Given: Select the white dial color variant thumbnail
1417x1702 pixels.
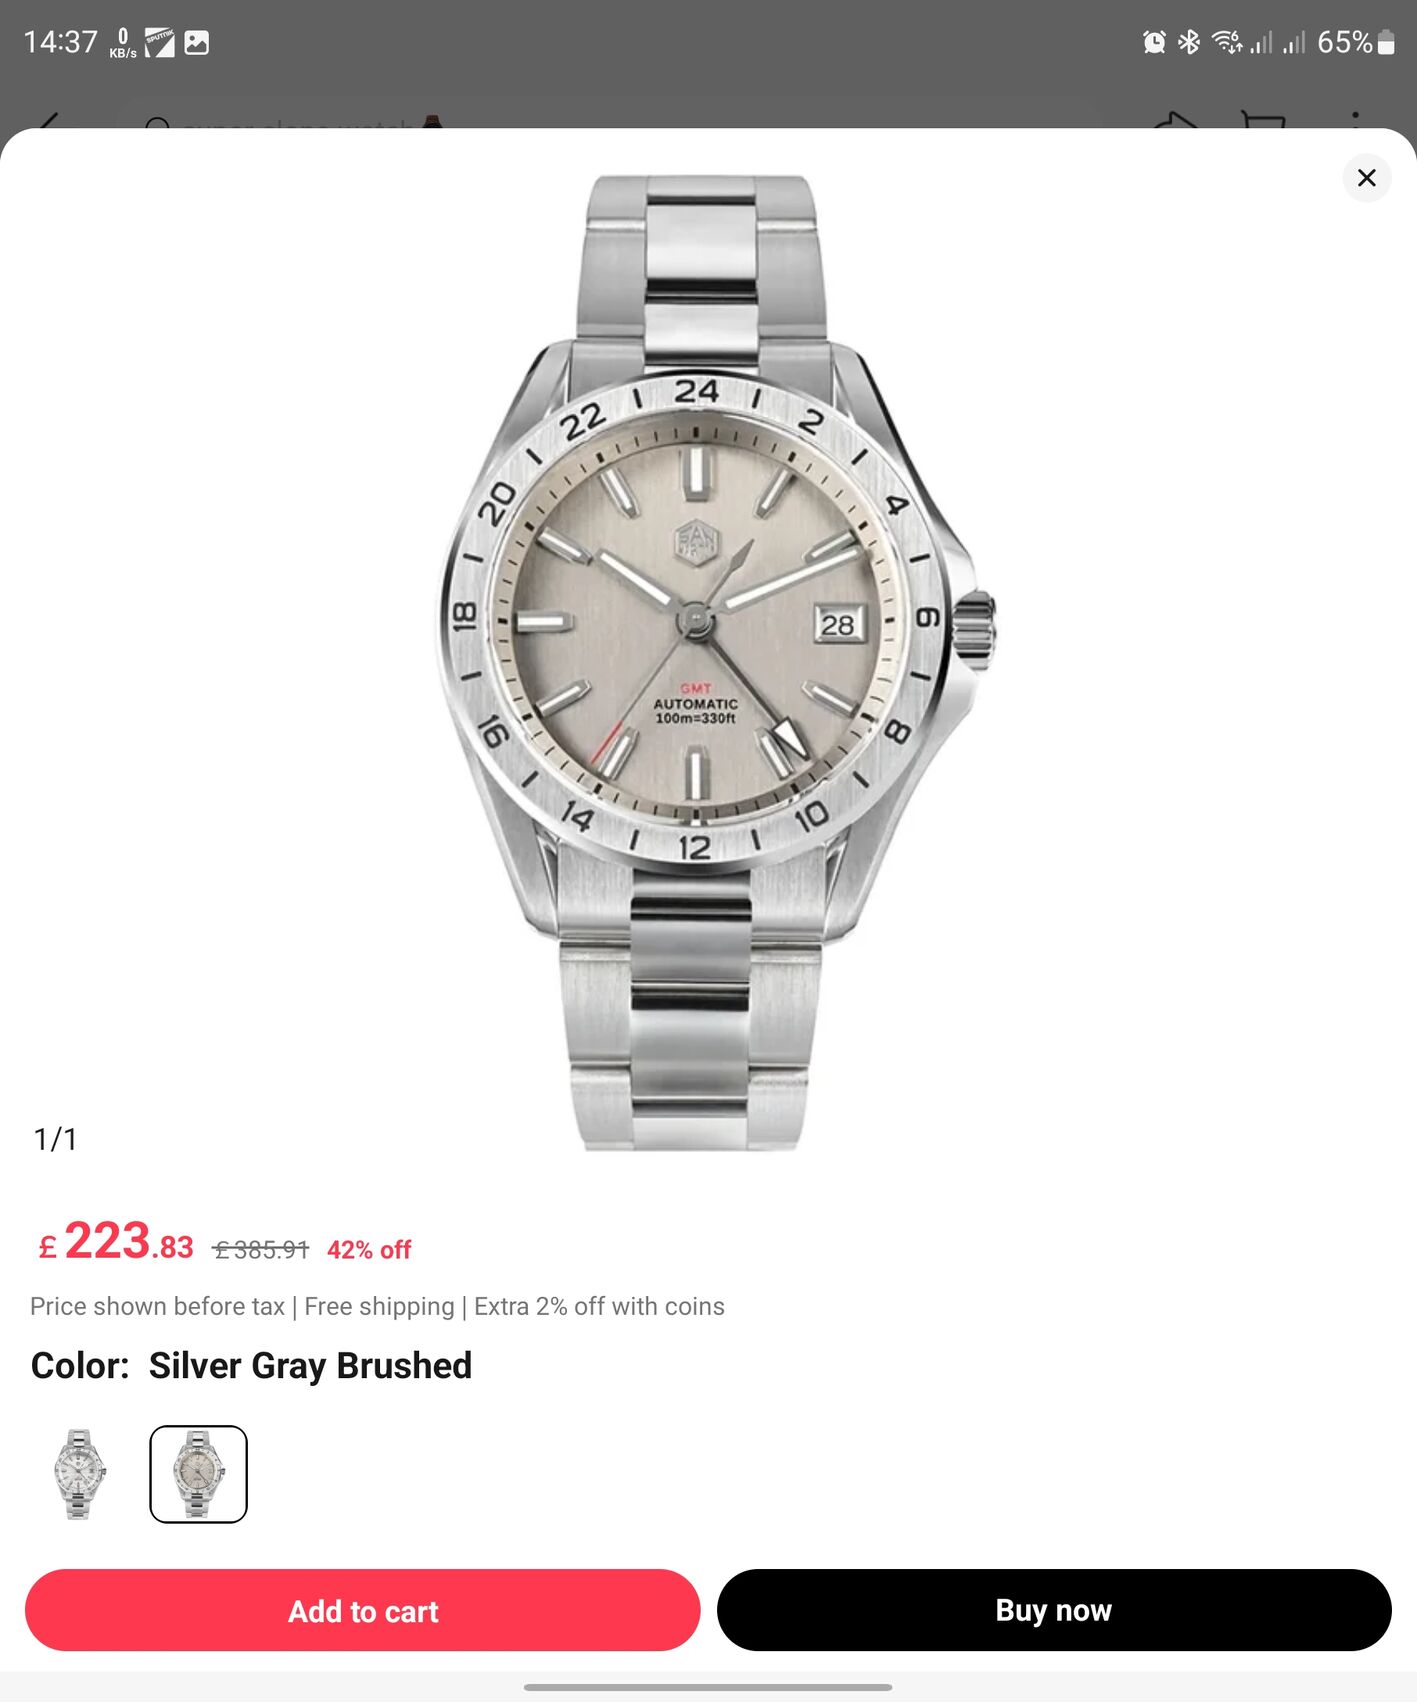Looking at the screenshot, I should (79, 1474).
